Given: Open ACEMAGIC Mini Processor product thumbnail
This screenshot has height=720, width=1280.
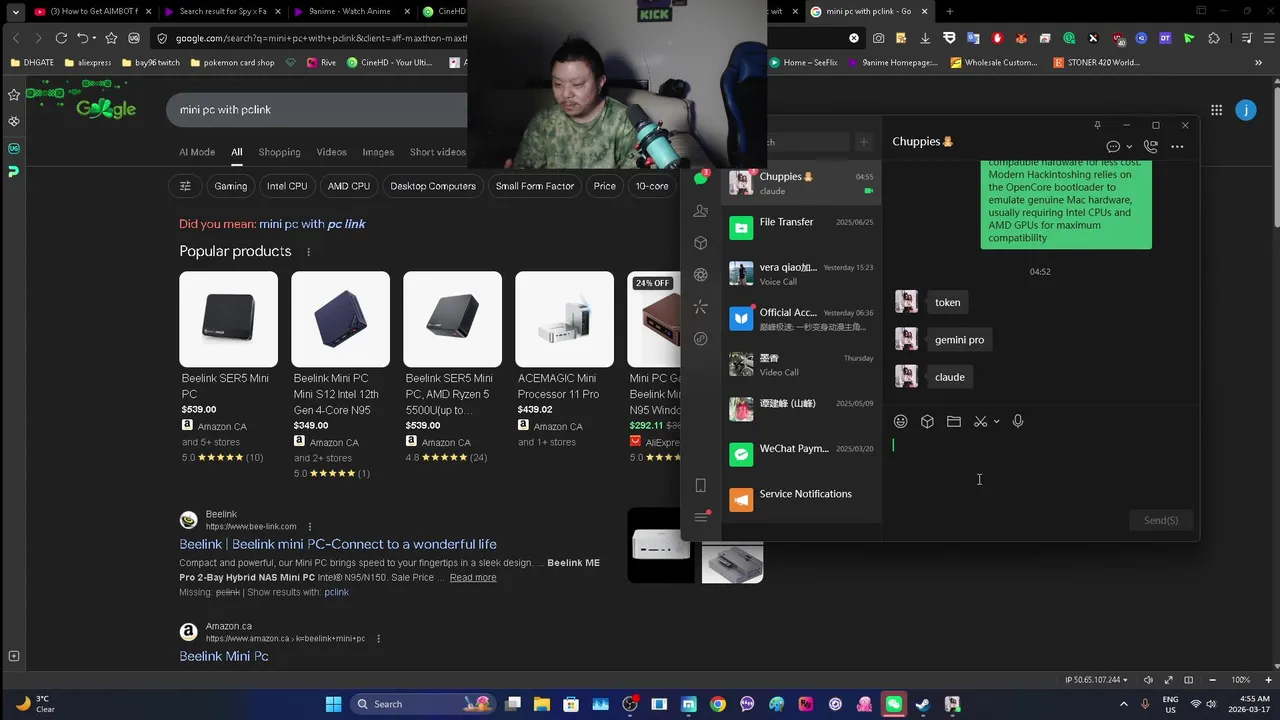Looking at the screenshot, I should 564,319.
